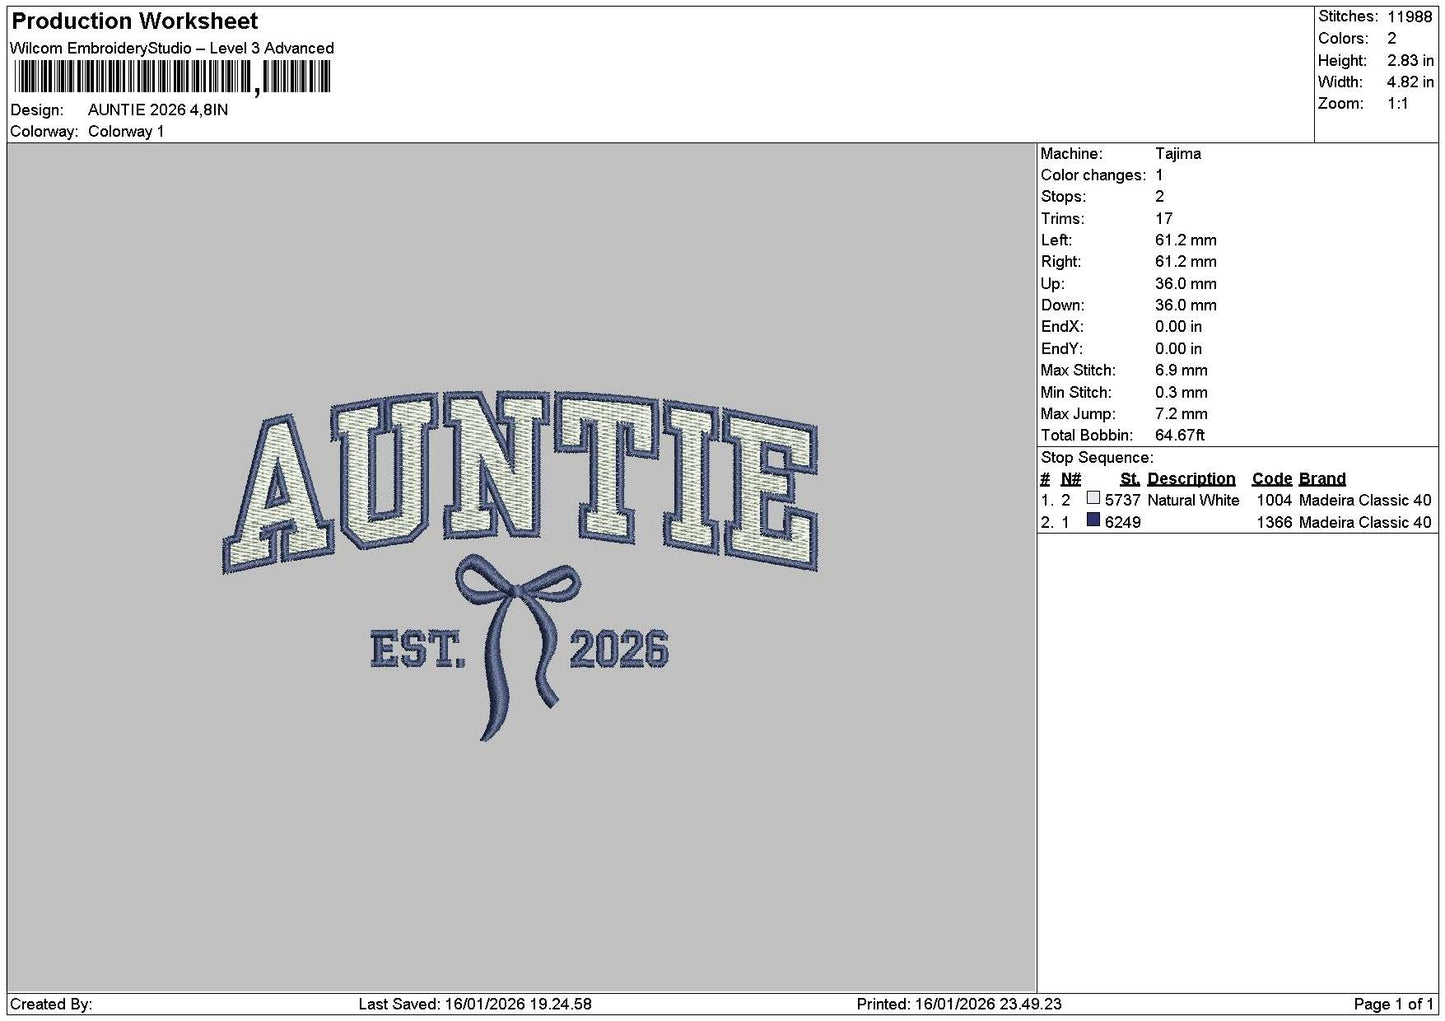This screenshot has width=1445, height=1021.
Task: Click the Max Jump value 7.2 mm
Action: pos(1181,414)
